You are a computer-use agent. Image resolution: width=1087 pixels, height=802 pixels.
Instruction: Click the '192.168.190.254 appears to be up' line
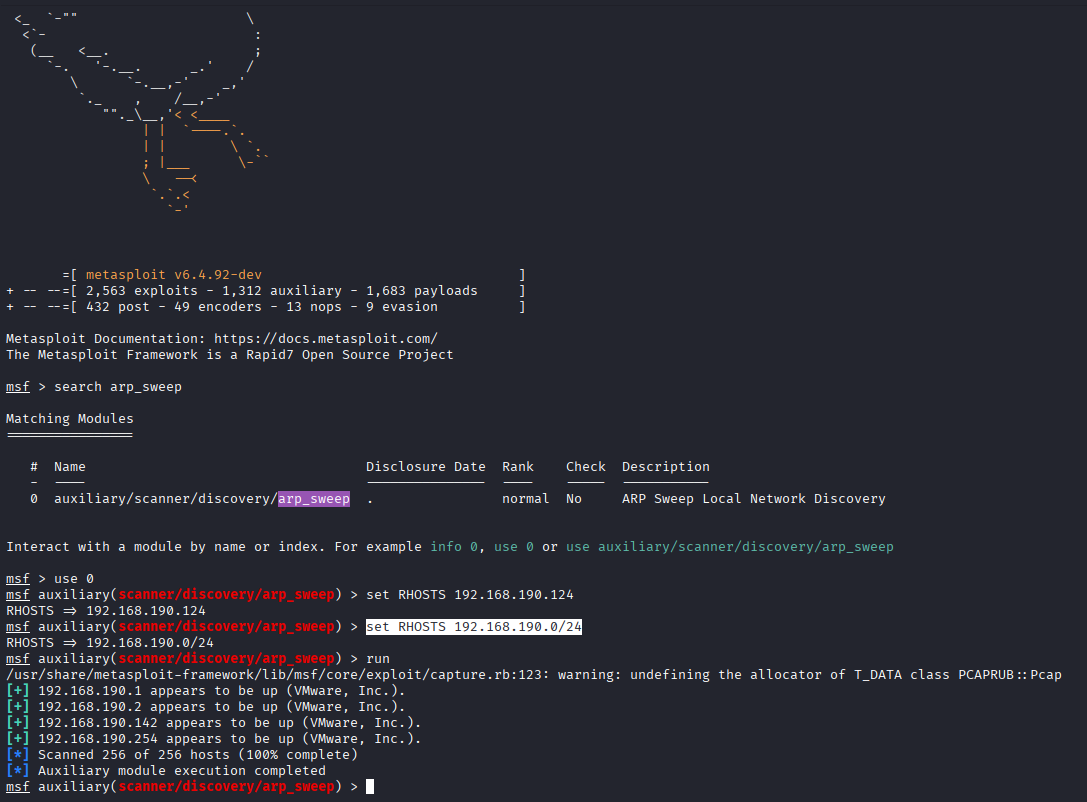[x=214, y=739]
